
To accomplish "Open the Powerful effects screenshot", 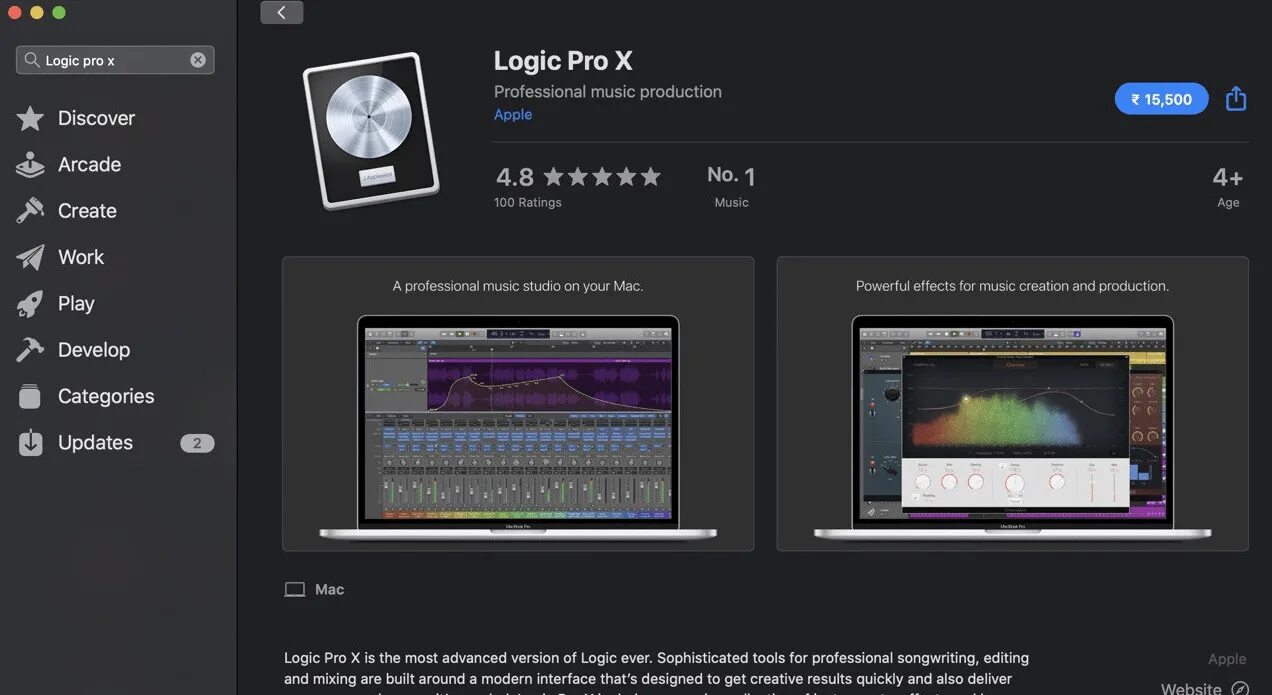I will pyautogui.click(x=1012, y=404).
